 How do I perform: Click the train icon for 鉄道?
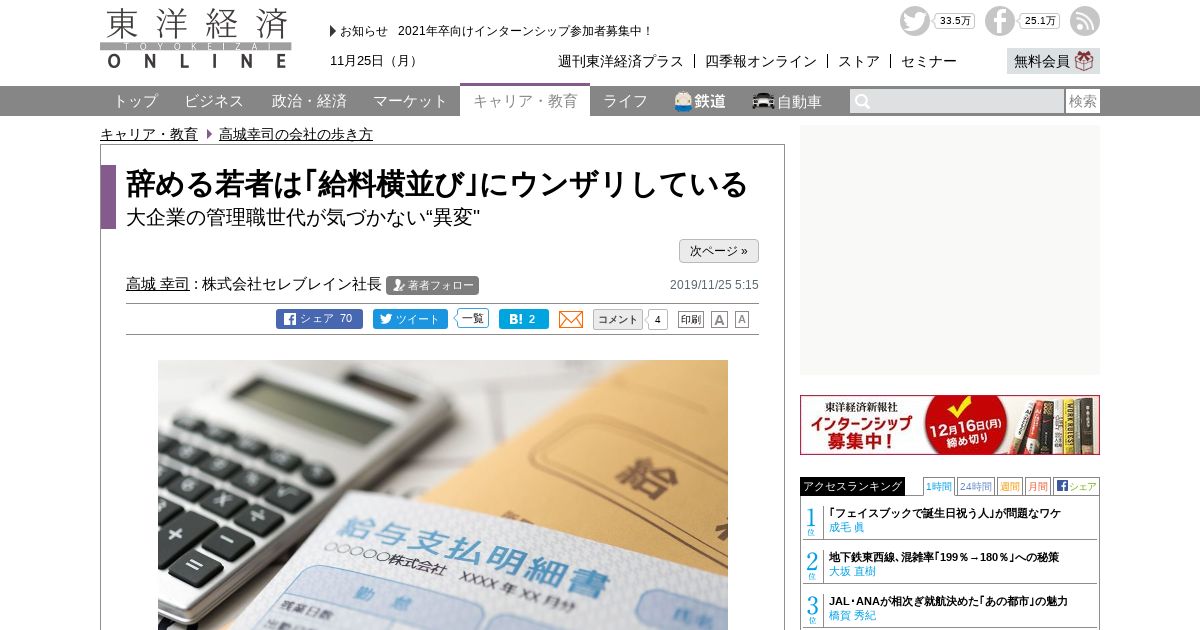684,101
